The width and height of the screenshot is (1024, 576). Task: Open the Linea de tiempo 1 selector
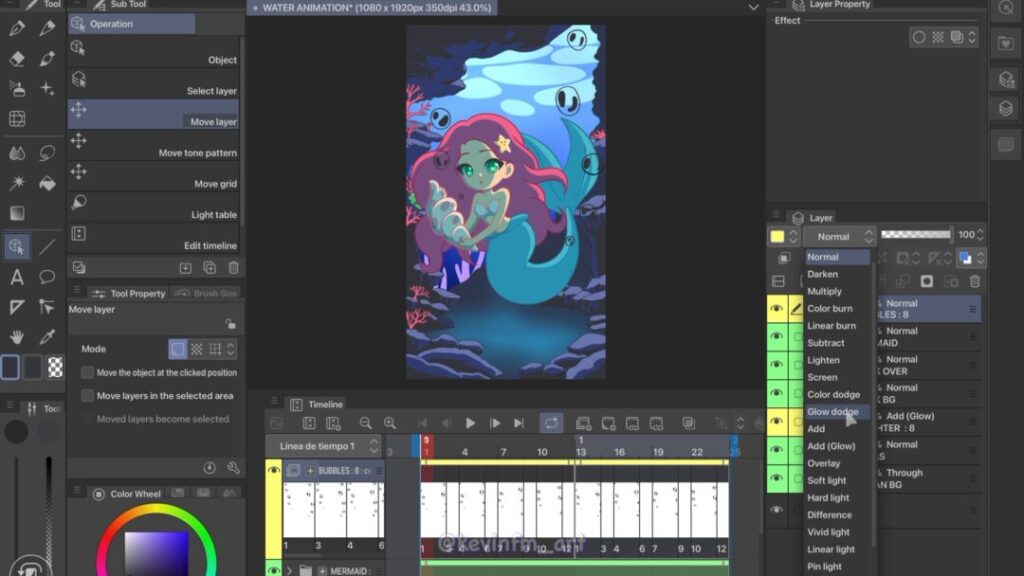[x=323, y=446]
